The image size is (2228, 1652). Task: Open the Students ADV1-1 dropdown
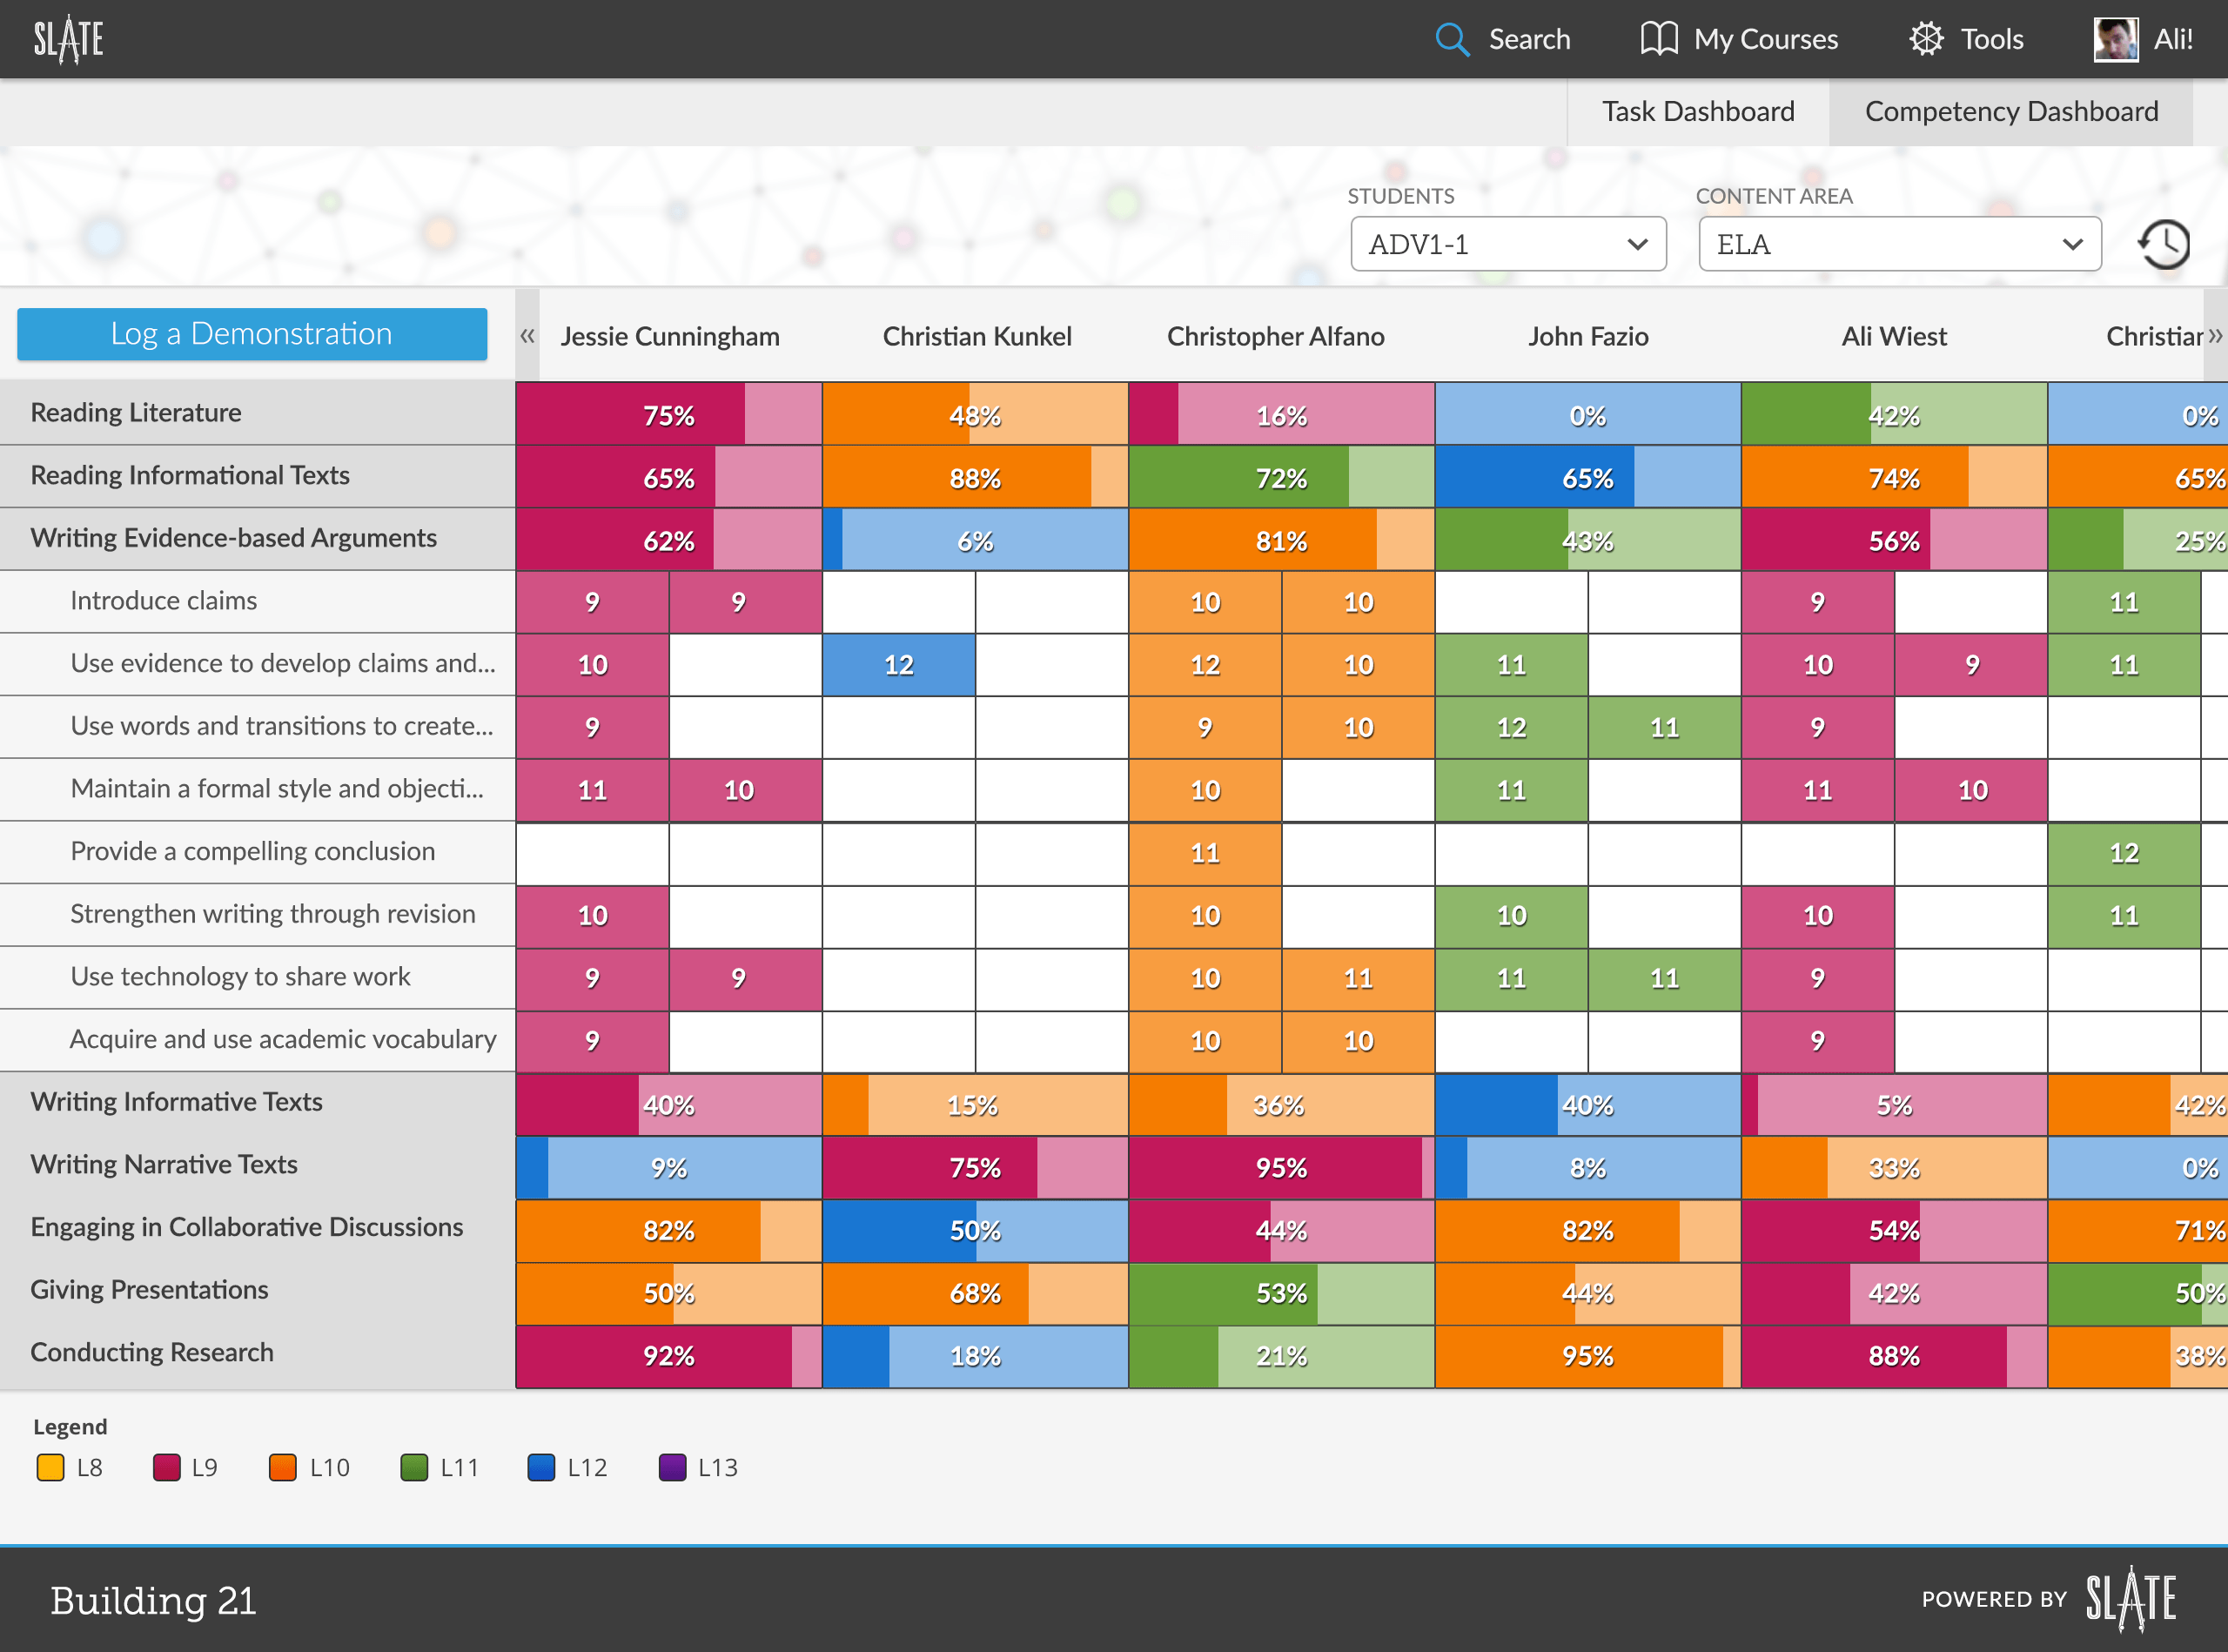click(1508, 244)
